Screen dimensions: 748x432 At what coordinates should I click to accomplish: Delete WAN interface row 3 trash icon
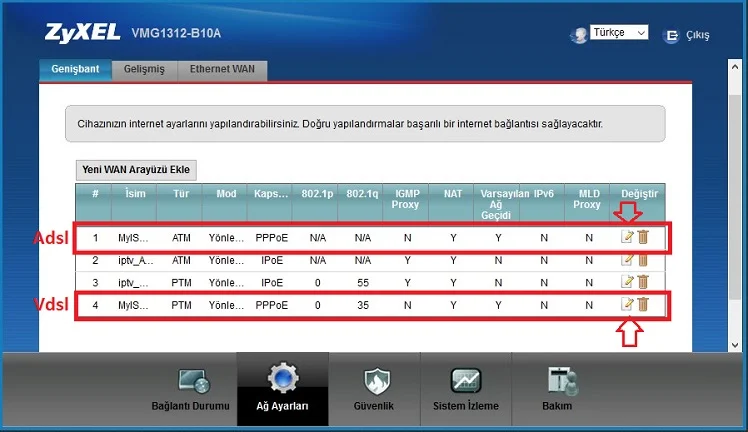(x=643, y=282)
